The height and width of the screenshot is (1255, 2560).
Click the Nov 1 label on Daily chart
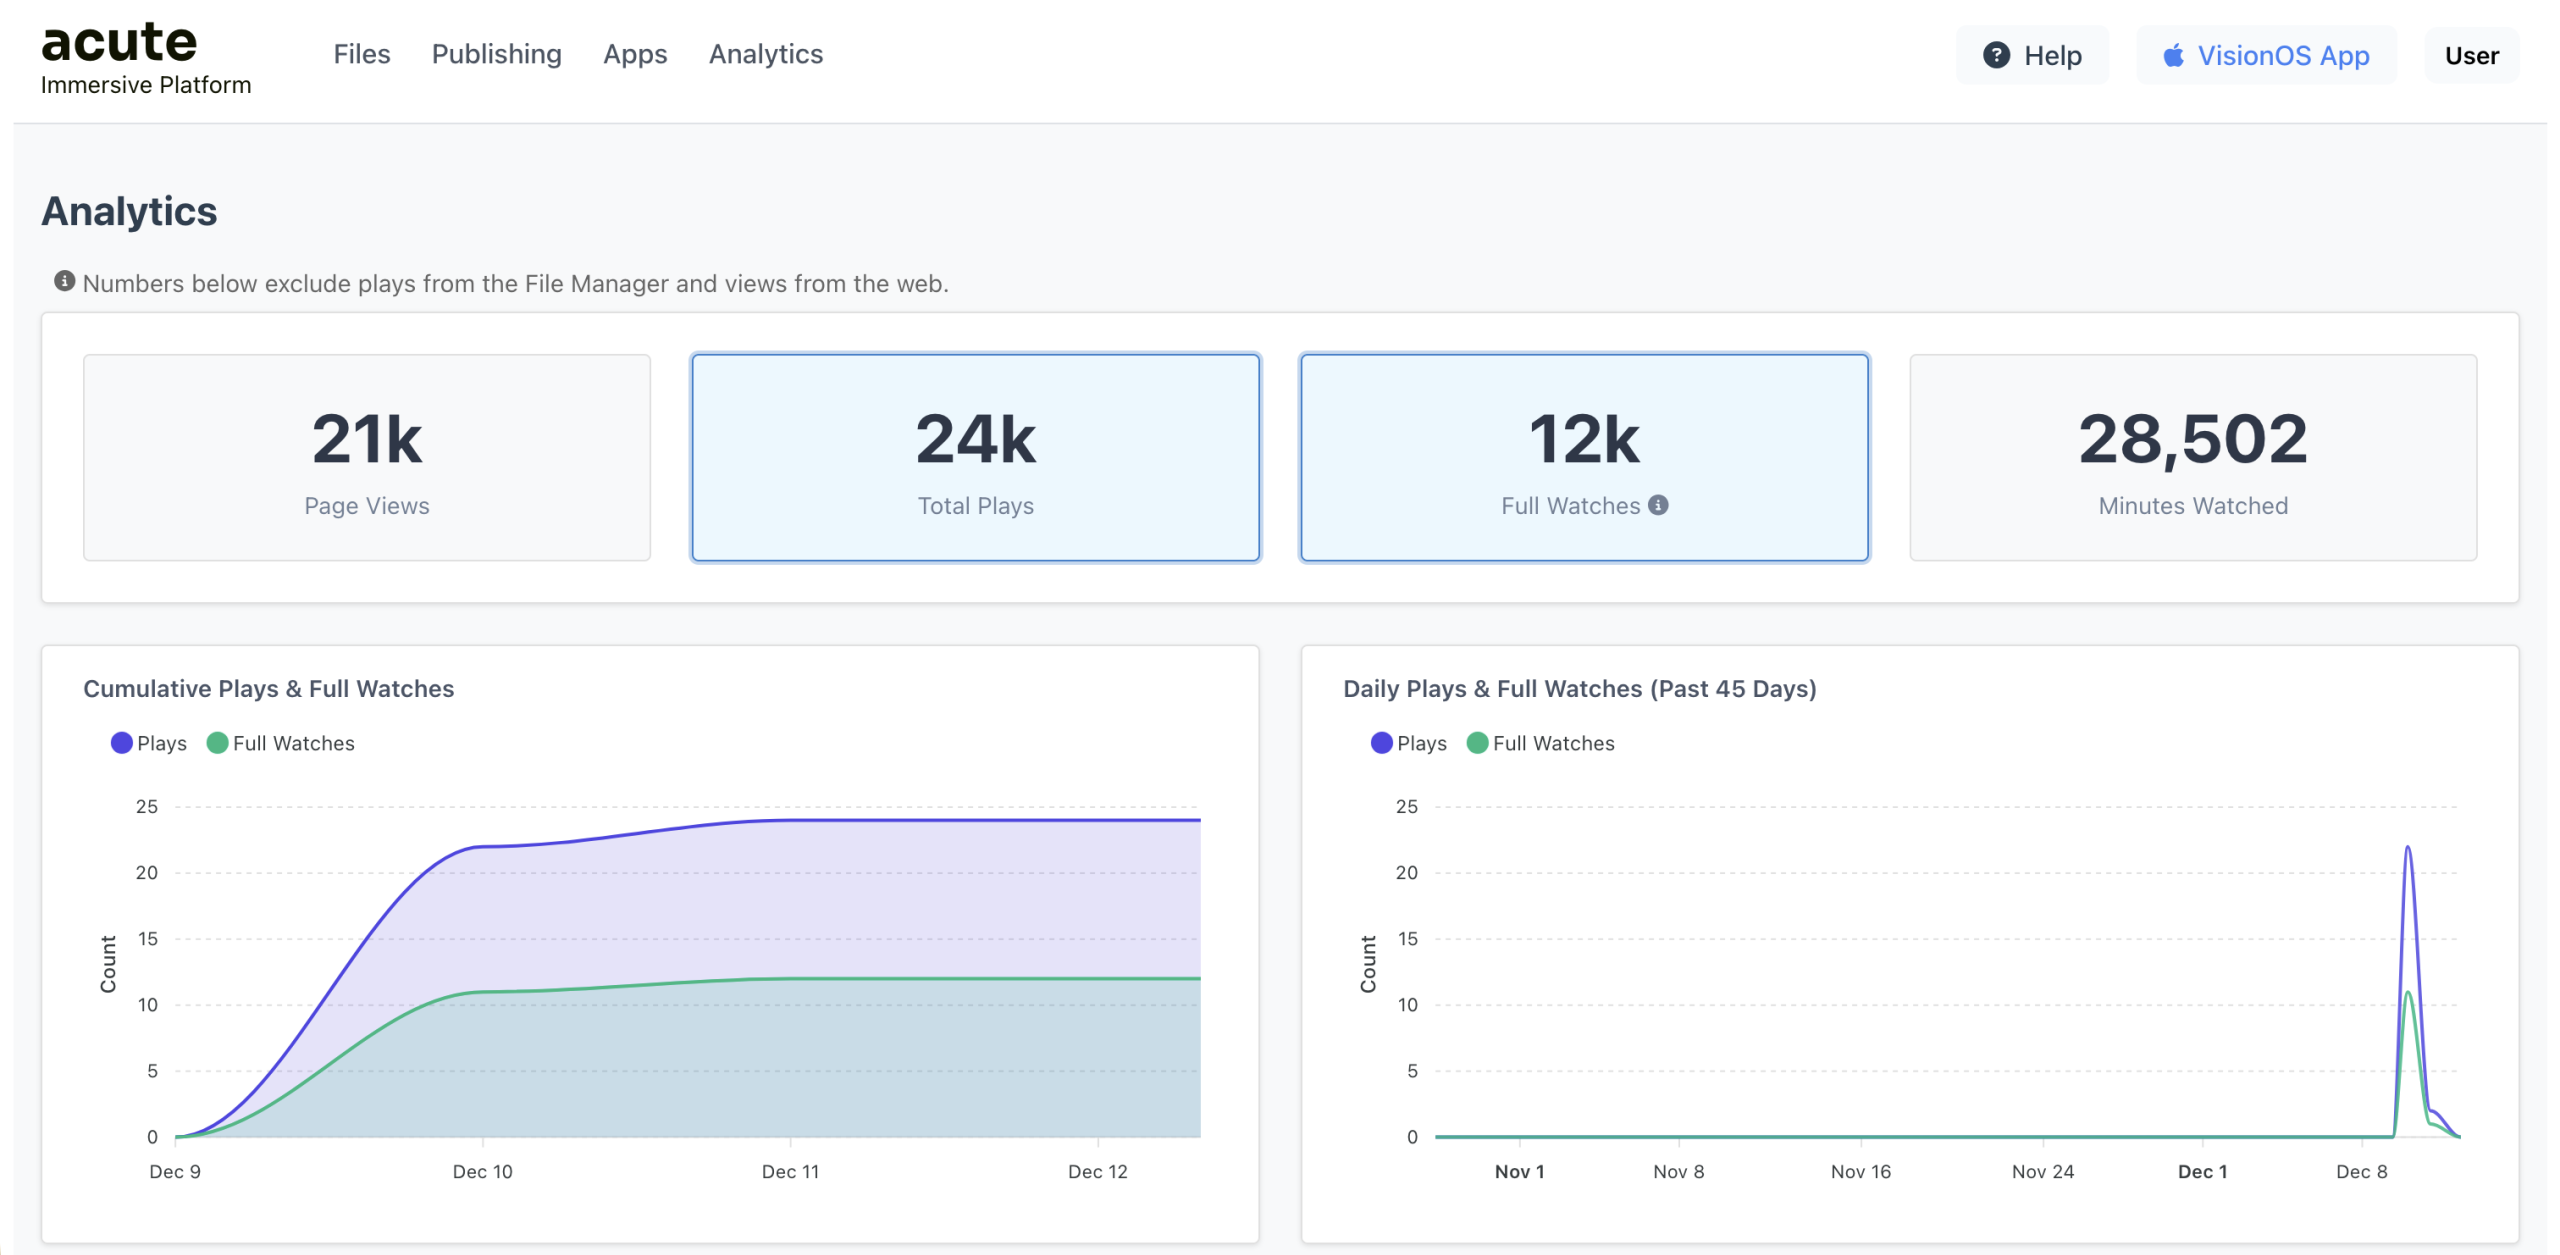[x=1519, y=1171]
